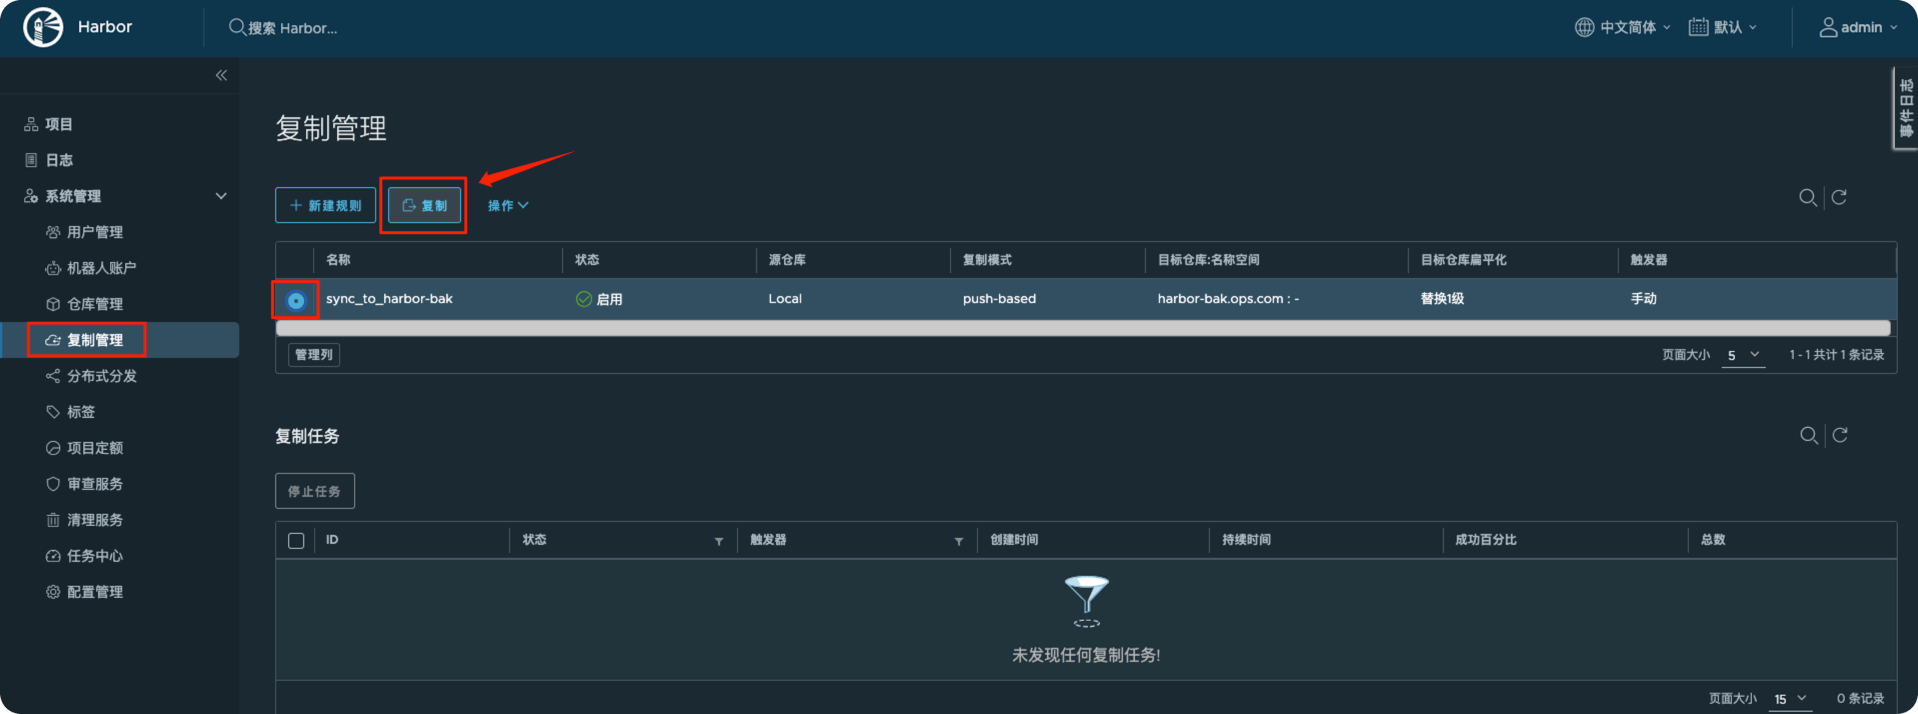The width and height of the screenshot is (1918, 714).
Task: Open tasks page size dropdown showing 15
Action: (x=1790, y=699)
